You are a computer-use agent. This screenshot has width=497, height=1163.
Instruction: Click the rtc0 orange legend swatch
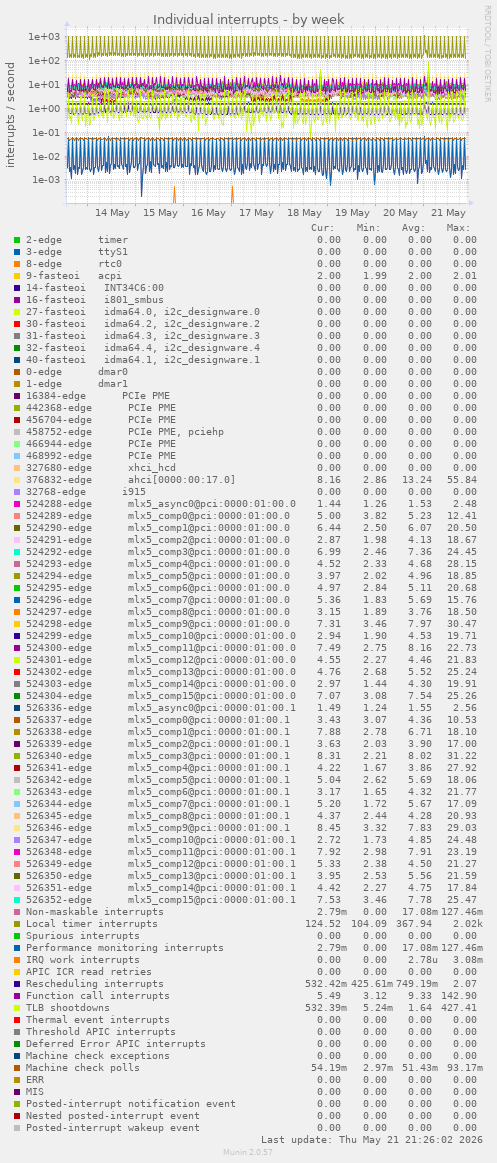tap(17, 264)
